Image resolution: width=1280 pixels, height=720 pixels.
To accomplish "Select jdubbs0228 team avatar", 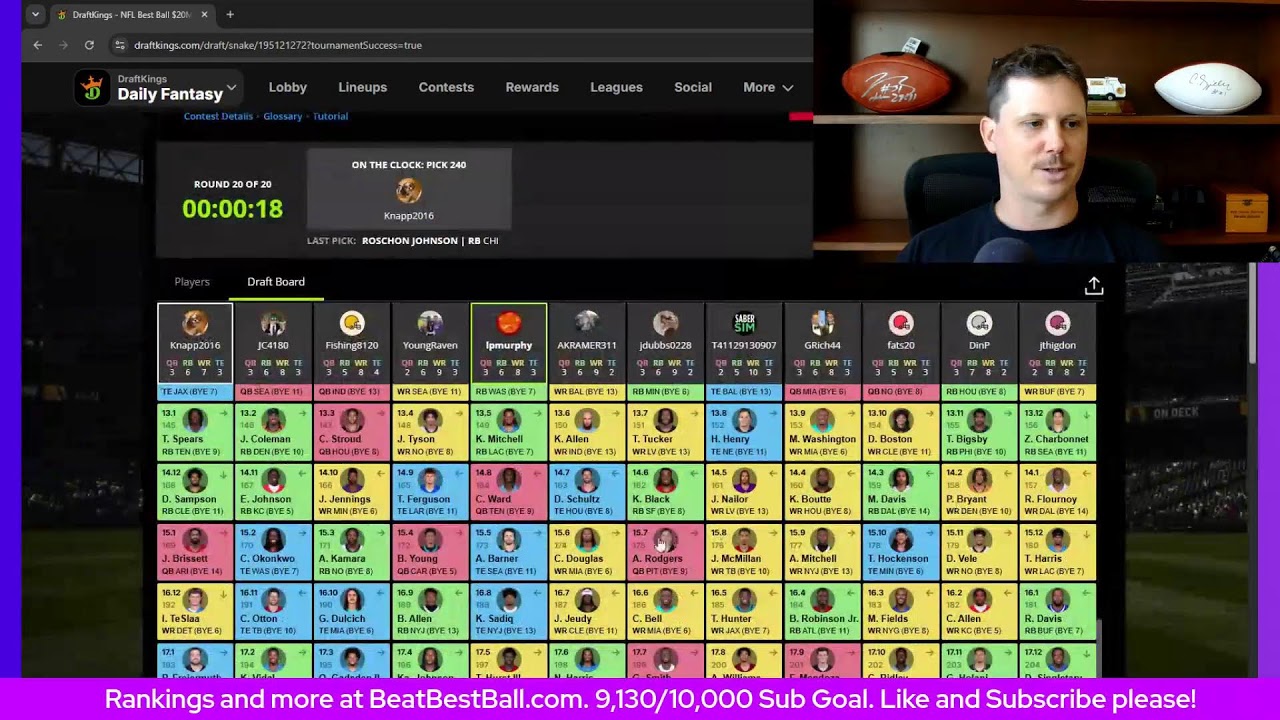I will pyautogui.click(x=665, y=323).
